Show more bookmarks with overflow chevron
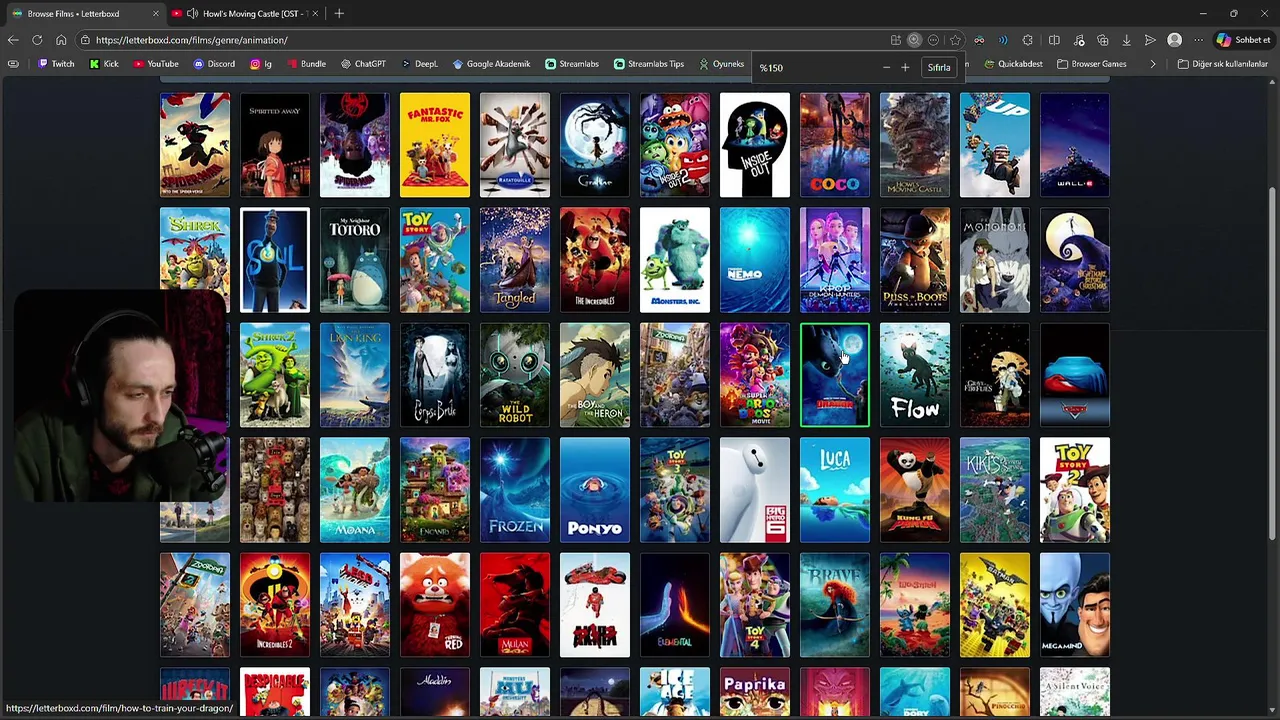The image size is (1280, 720). point(1153,64)
